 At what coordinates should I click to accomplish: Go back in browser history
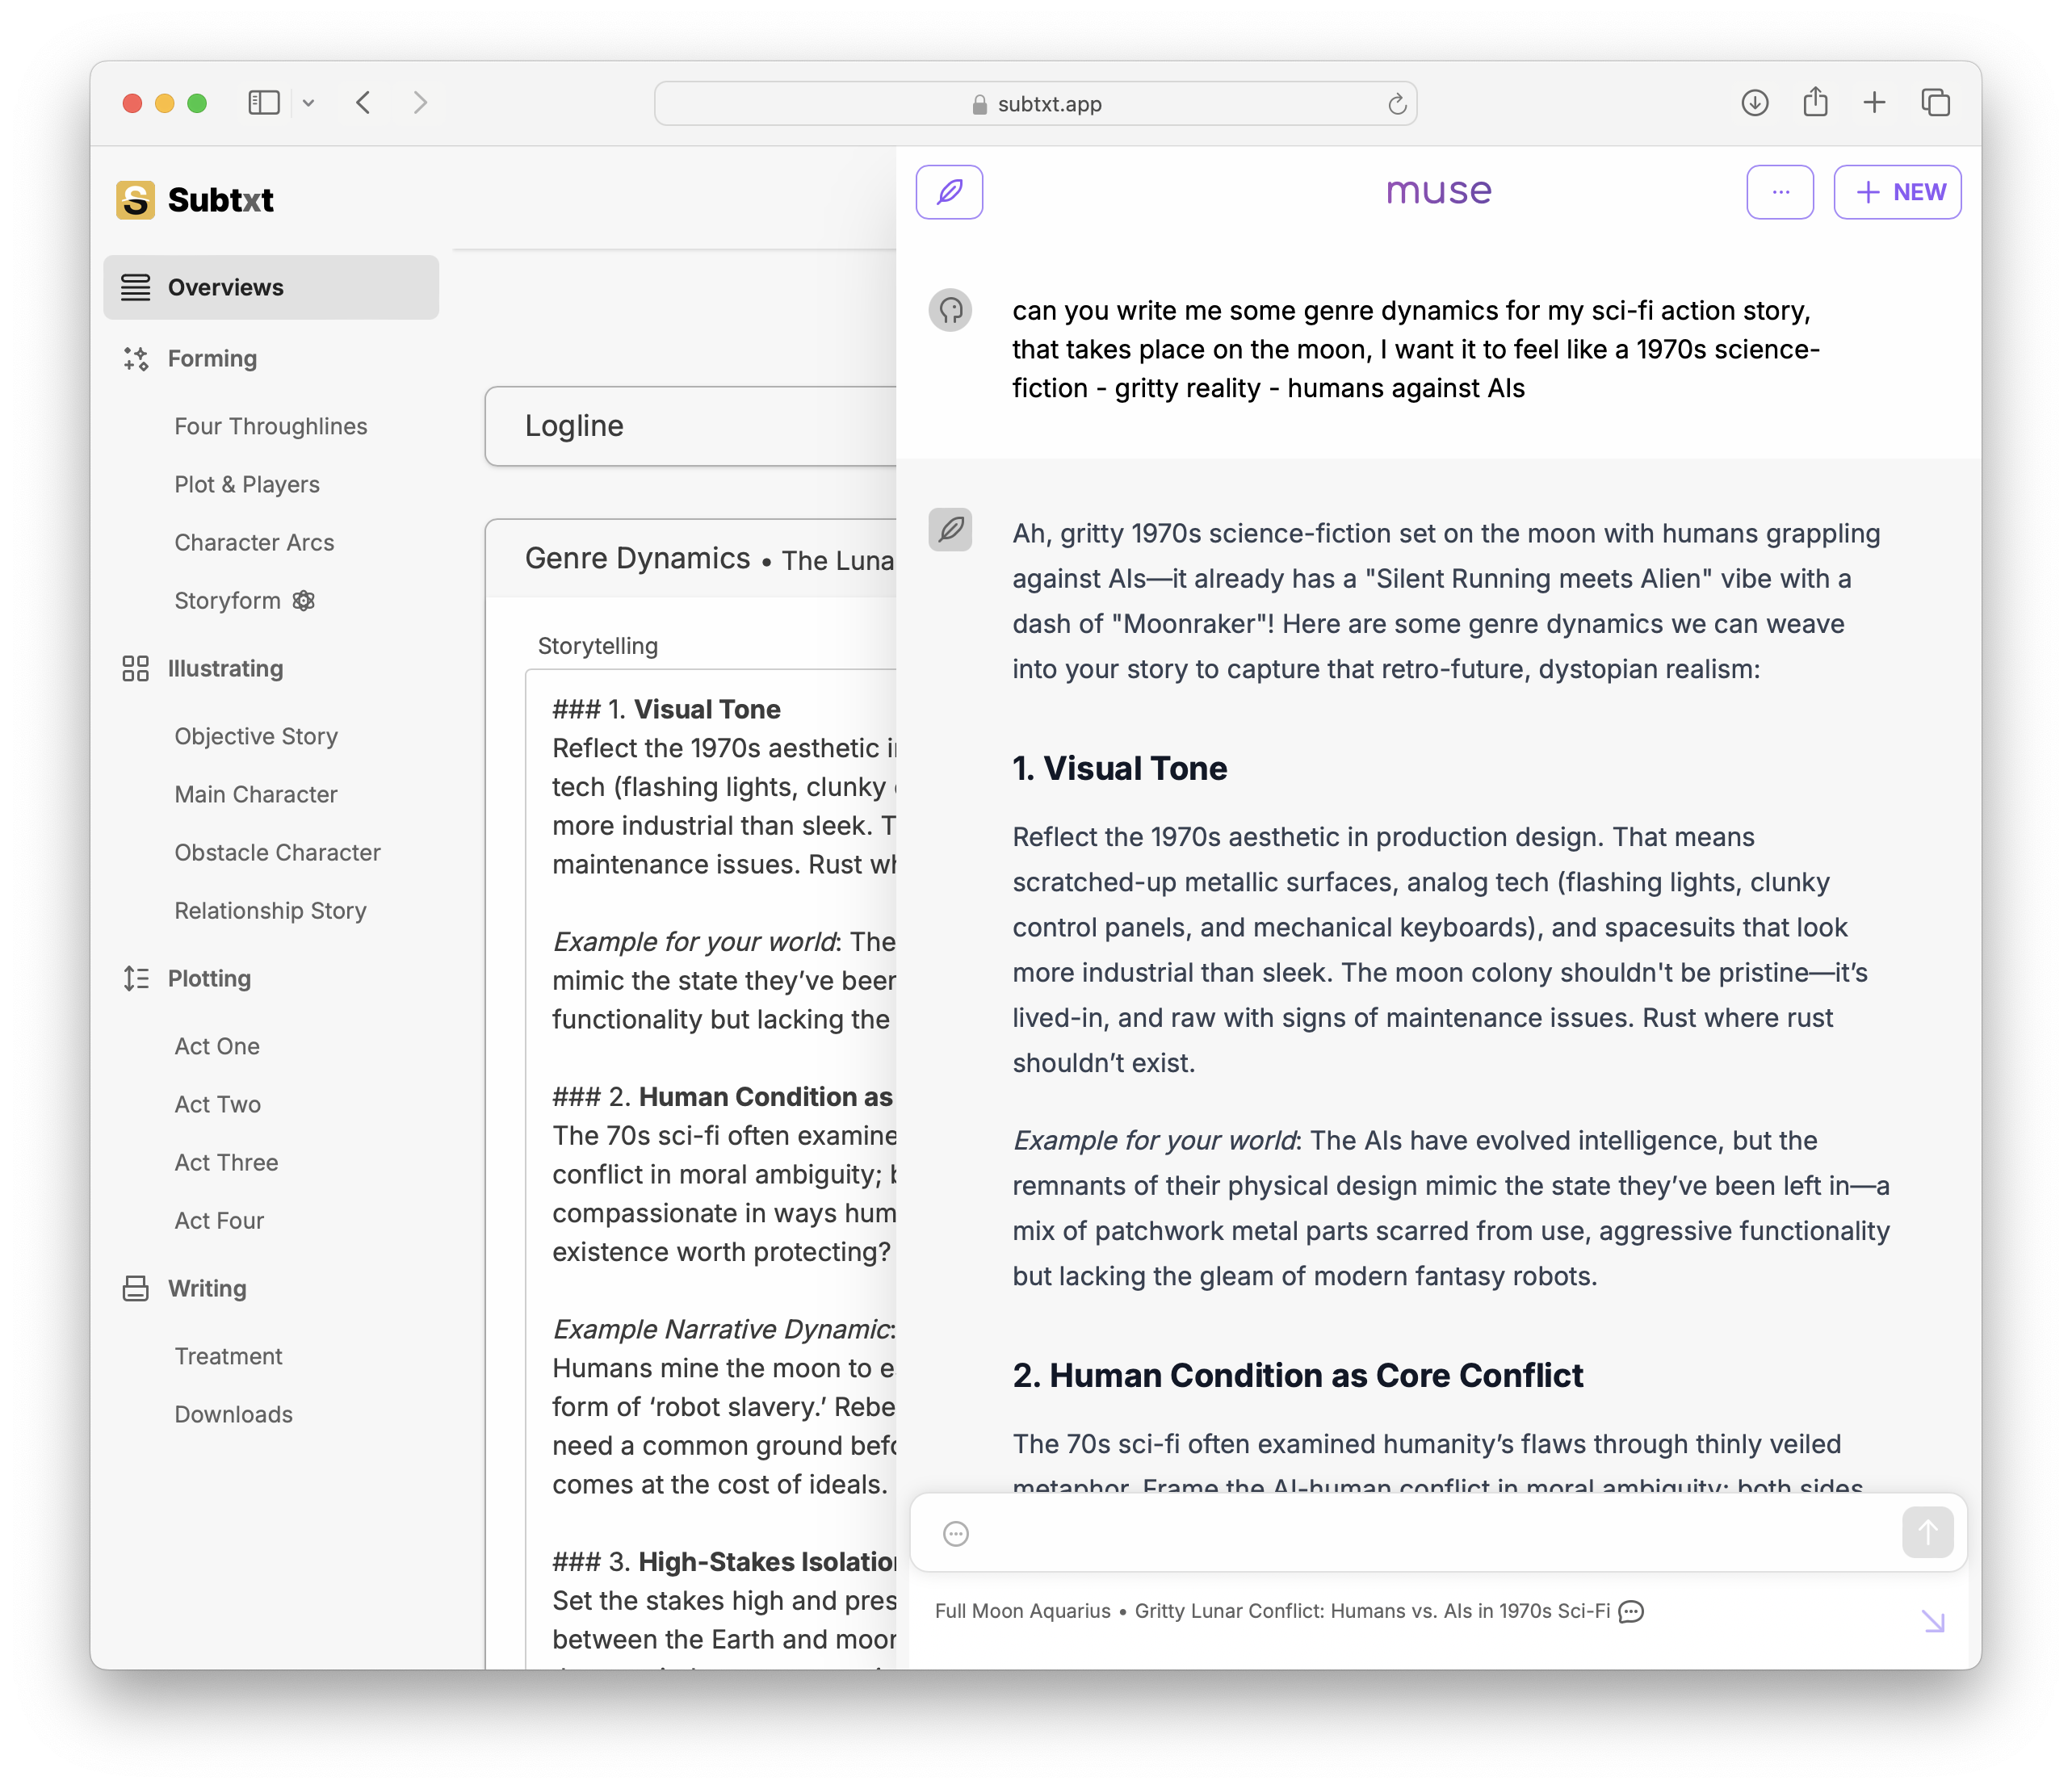tap(364, 103)
